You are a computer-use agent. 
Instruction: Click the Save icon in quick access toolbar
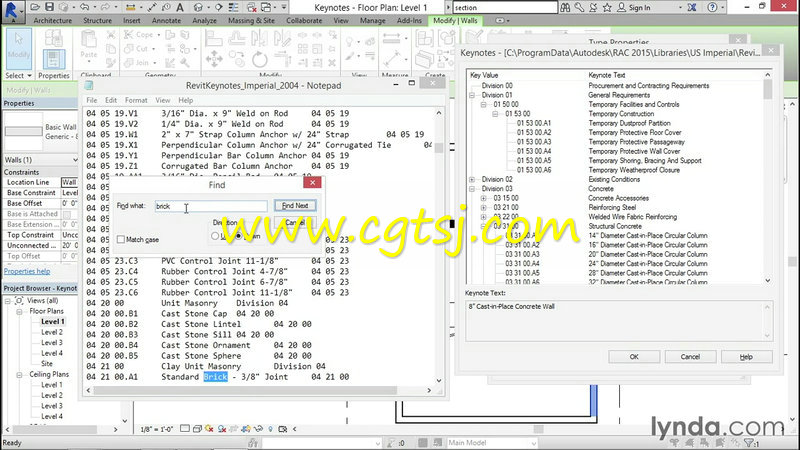49,7
